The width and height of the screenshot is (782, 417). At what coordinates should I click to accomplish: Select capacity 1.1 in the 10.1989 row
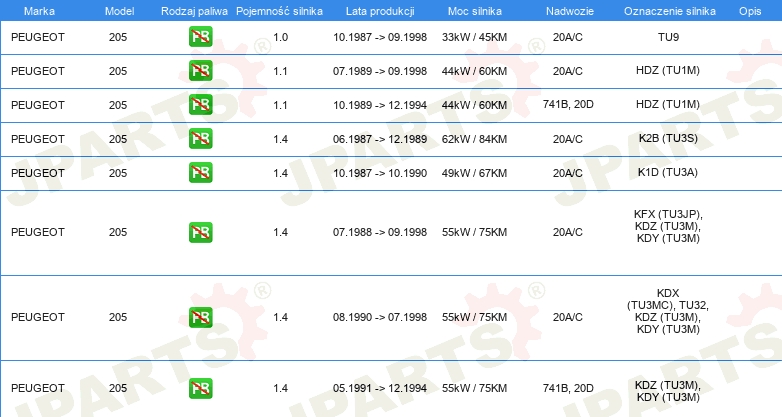[280, 105]
